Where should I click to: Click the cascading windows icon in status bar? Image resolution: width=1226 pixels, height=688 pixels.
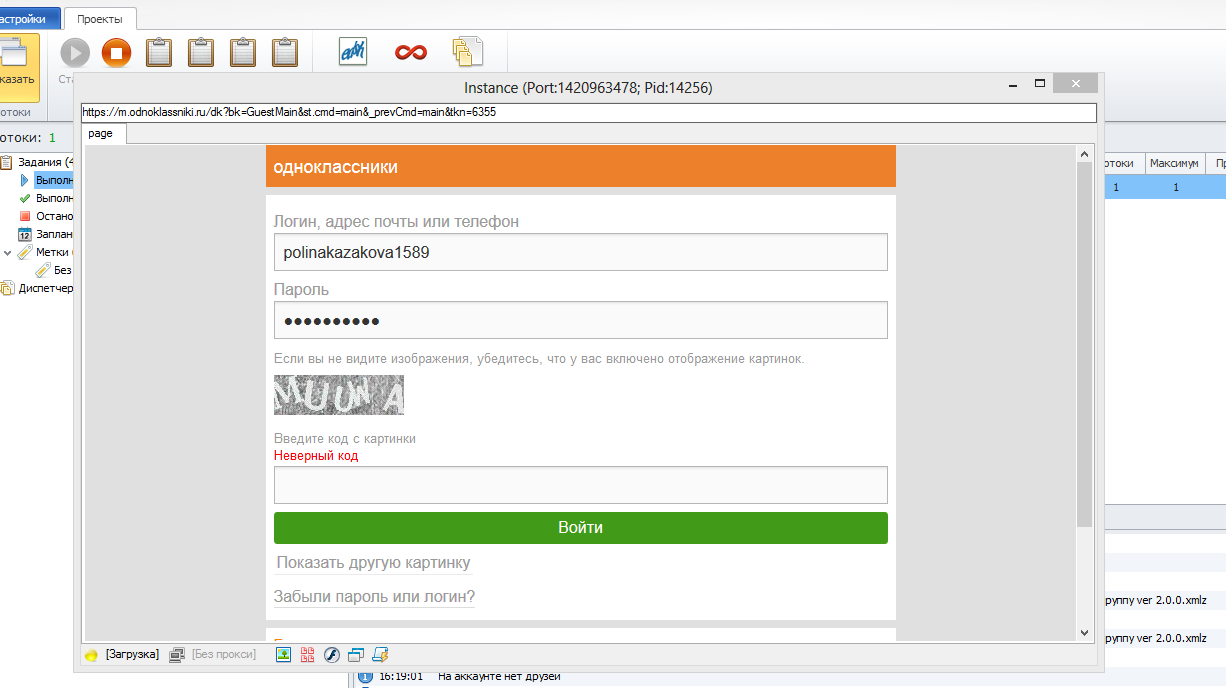coord(356,655)
